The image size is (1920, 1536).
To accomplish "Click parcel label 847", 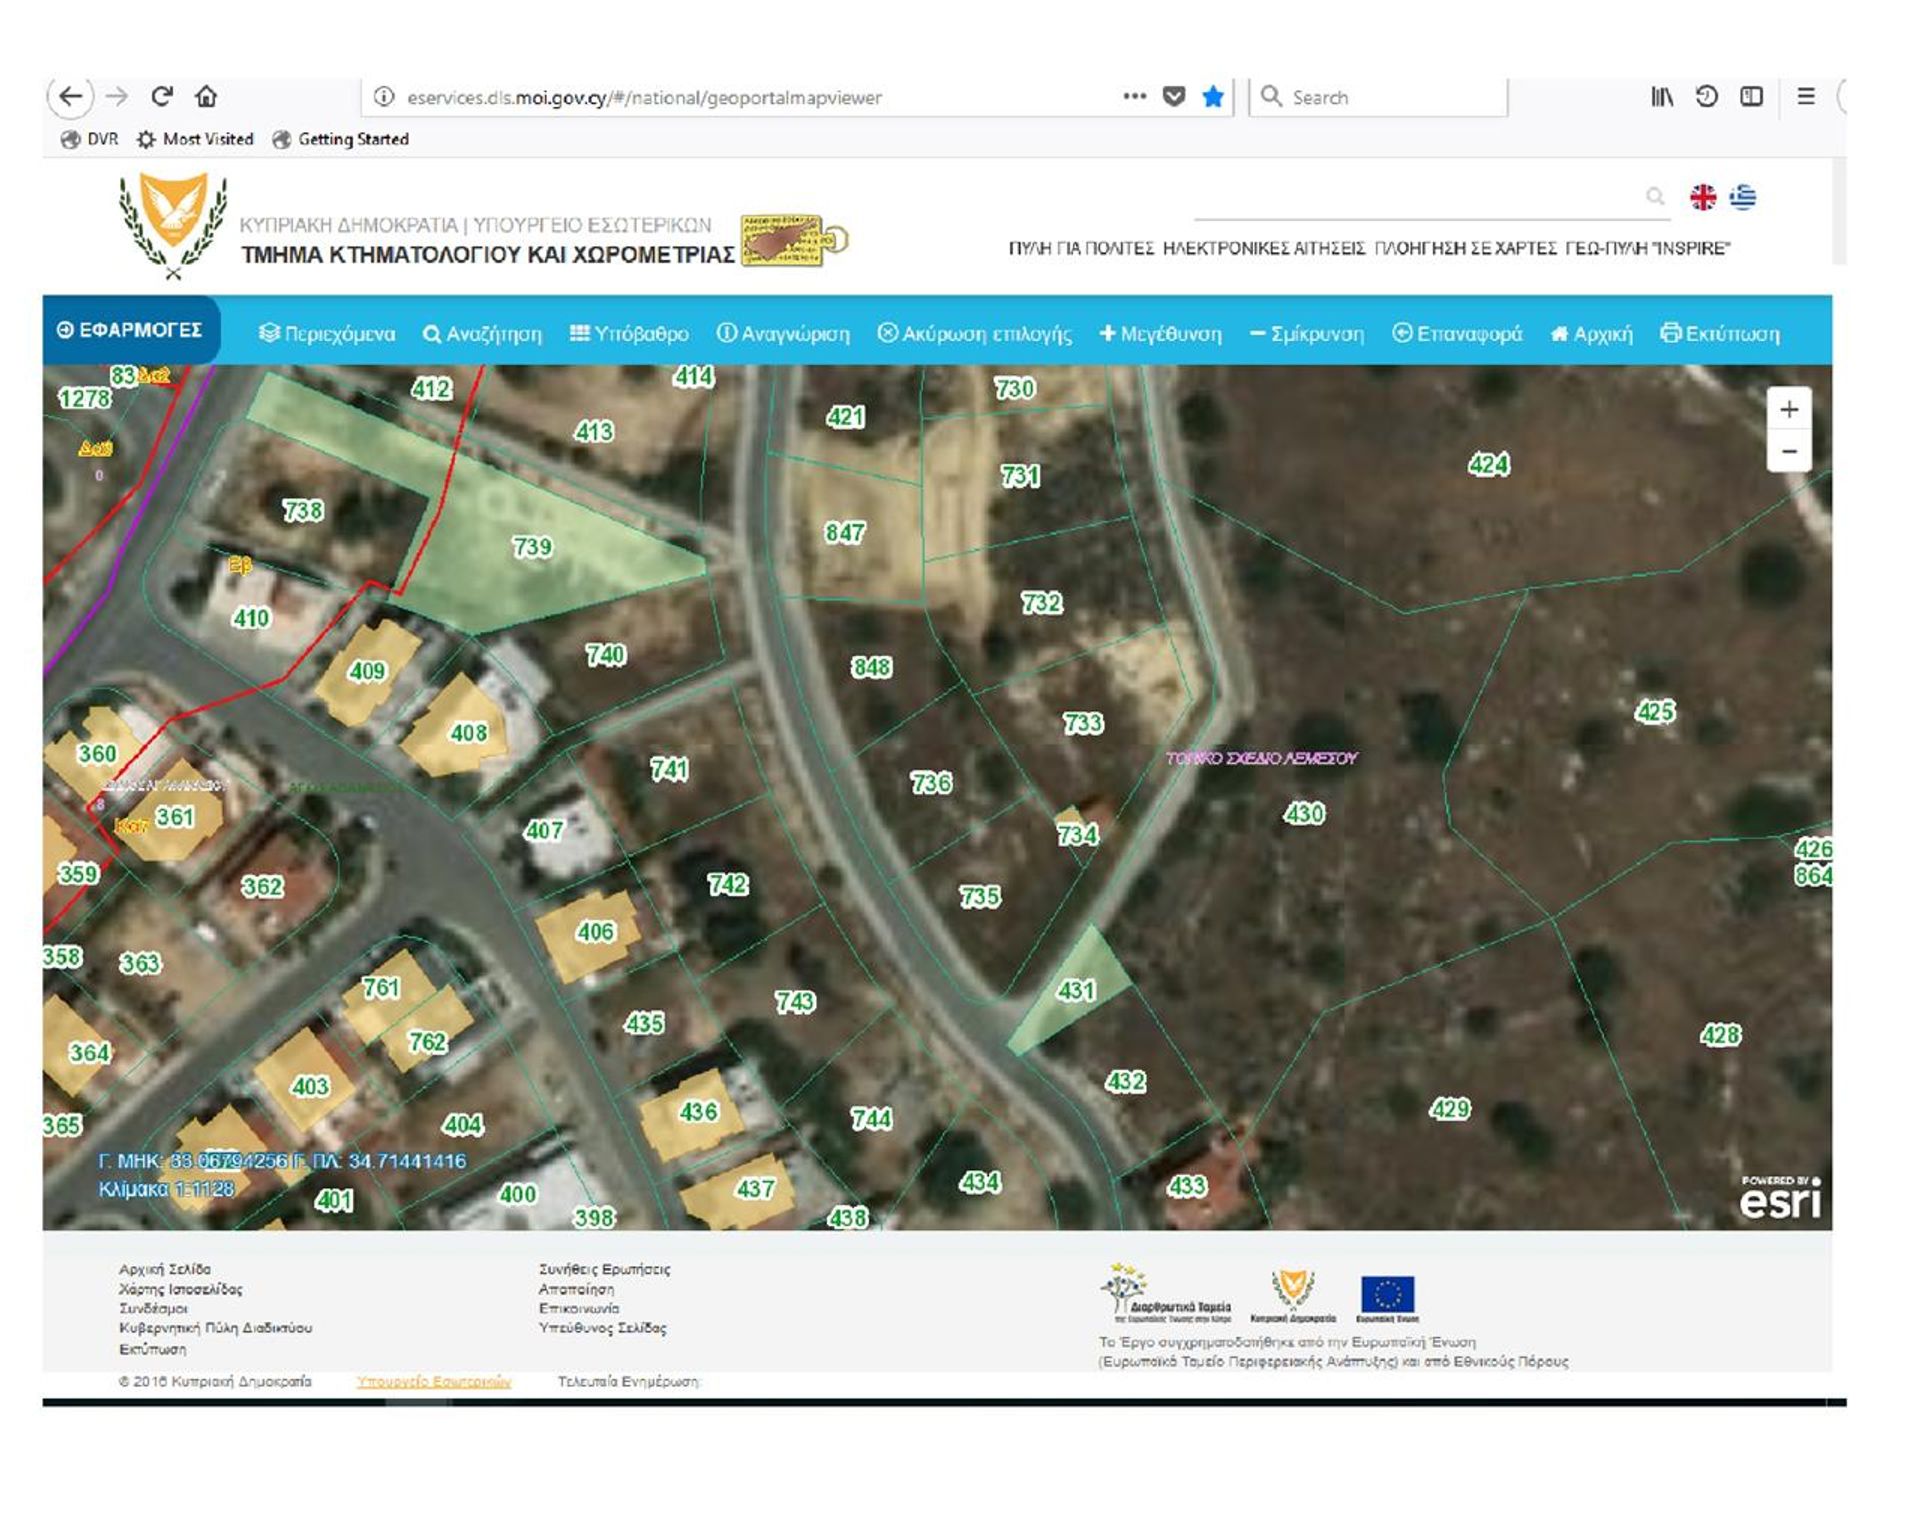I will coord(845,532).
